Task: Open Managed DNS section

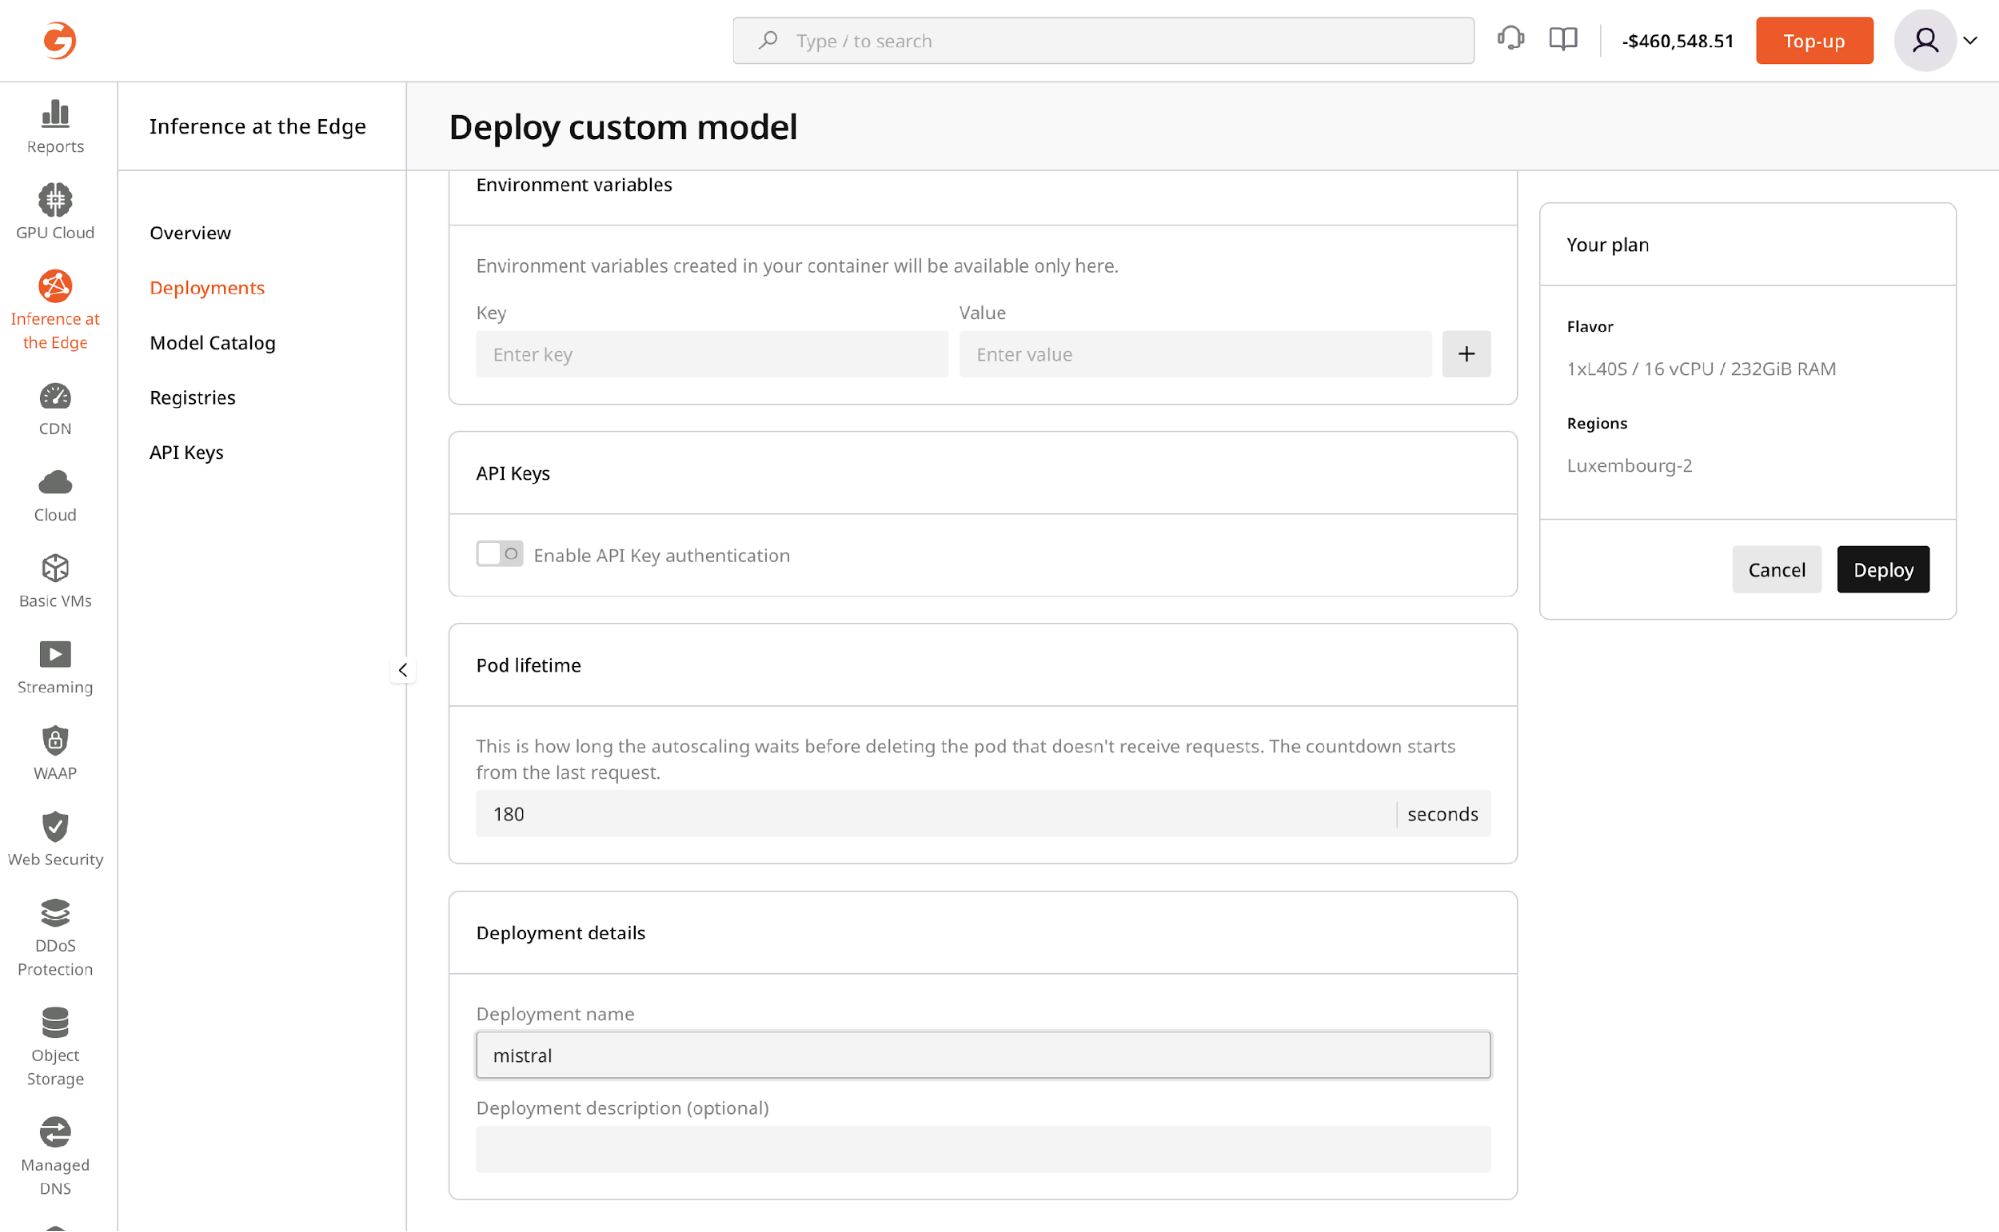Action: 55,1157
